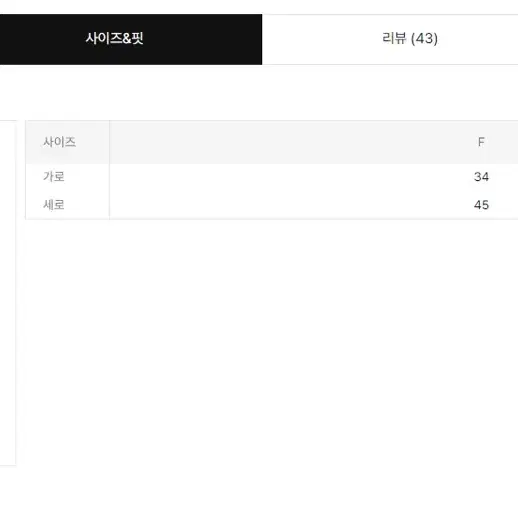The height and width of the screenshot is (518, 518).
Task: Click the 세로 value 45
Action: (x=481, y=205)
